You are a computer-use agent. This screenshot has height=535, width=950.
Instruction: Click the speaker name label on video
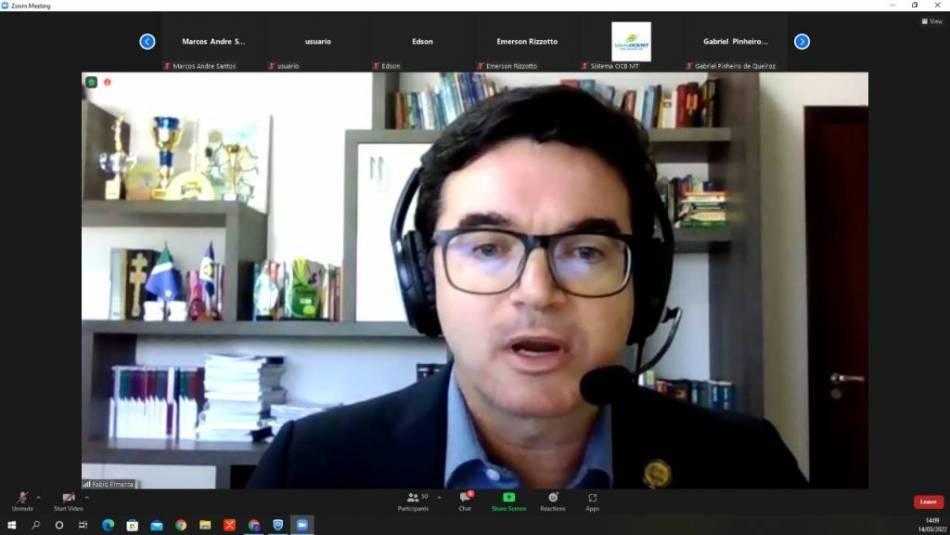[109, 484]
